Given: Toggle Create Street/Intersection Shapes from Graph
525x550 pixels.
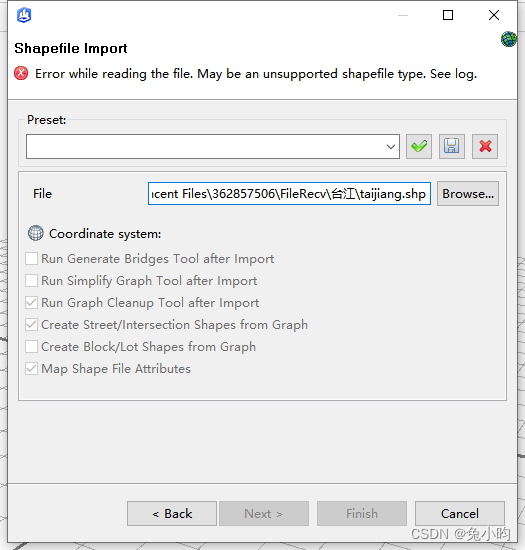Looking at the screenshot, I should [x=32, y=325].
